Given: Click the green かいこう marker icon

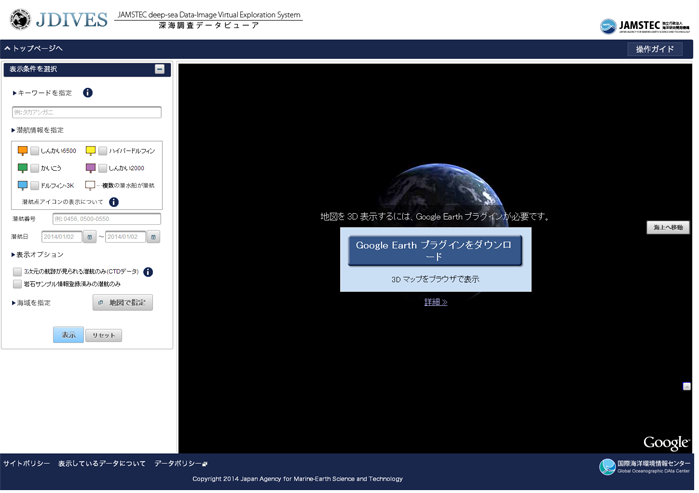Looking at the screenshot, I should pos(23,168).
